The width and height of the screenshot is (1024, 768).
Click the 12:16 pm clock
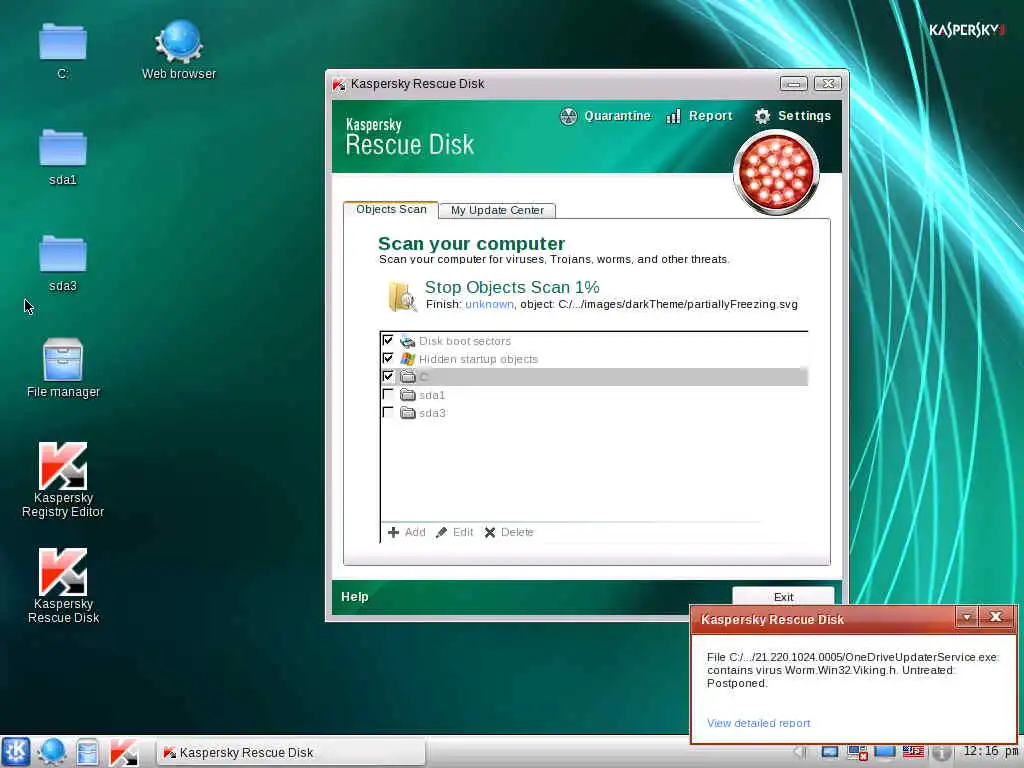pyautogui.click(x=990, y=751)
